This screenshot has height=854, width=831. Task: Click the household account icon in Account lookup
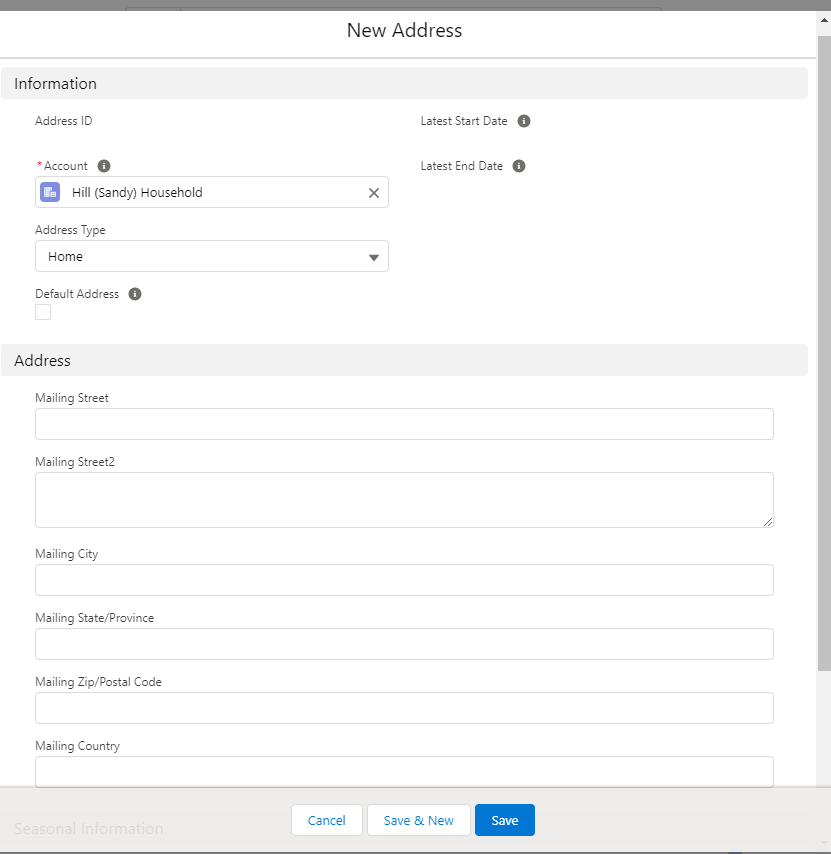(x=49, y=192)
